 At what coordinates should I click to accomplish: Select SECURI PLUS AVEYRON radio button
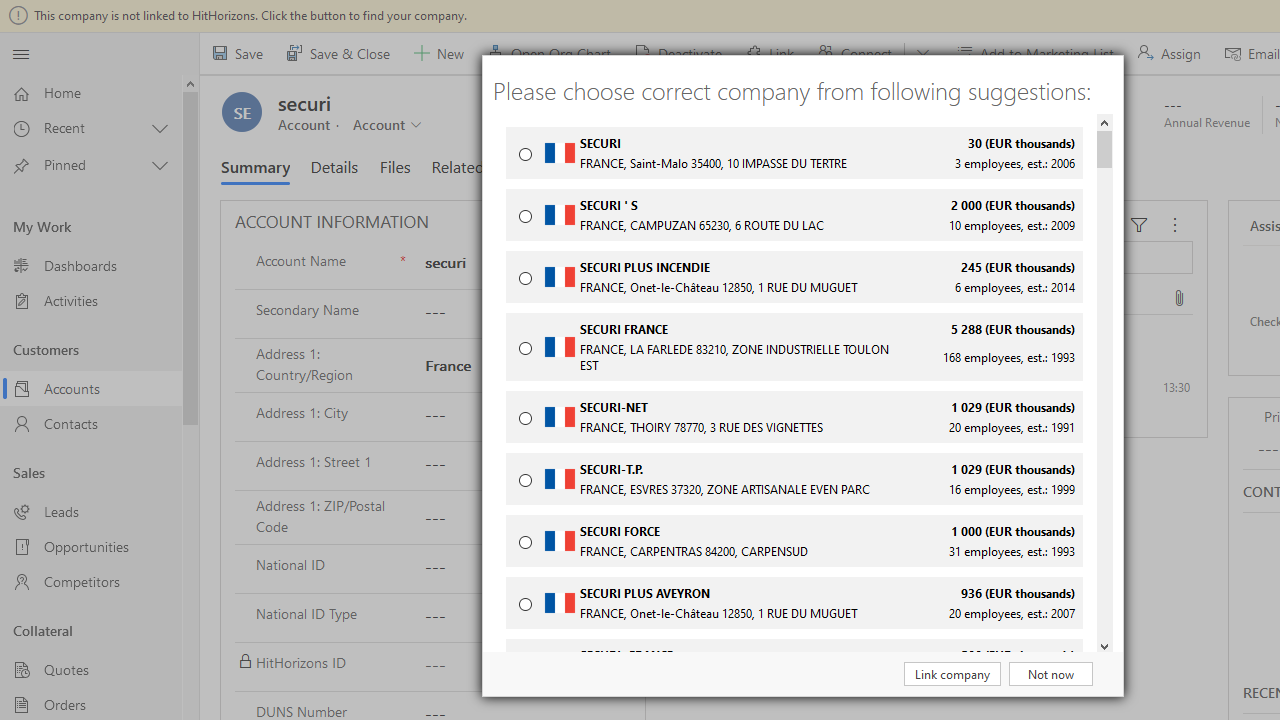tap(525, 604)
